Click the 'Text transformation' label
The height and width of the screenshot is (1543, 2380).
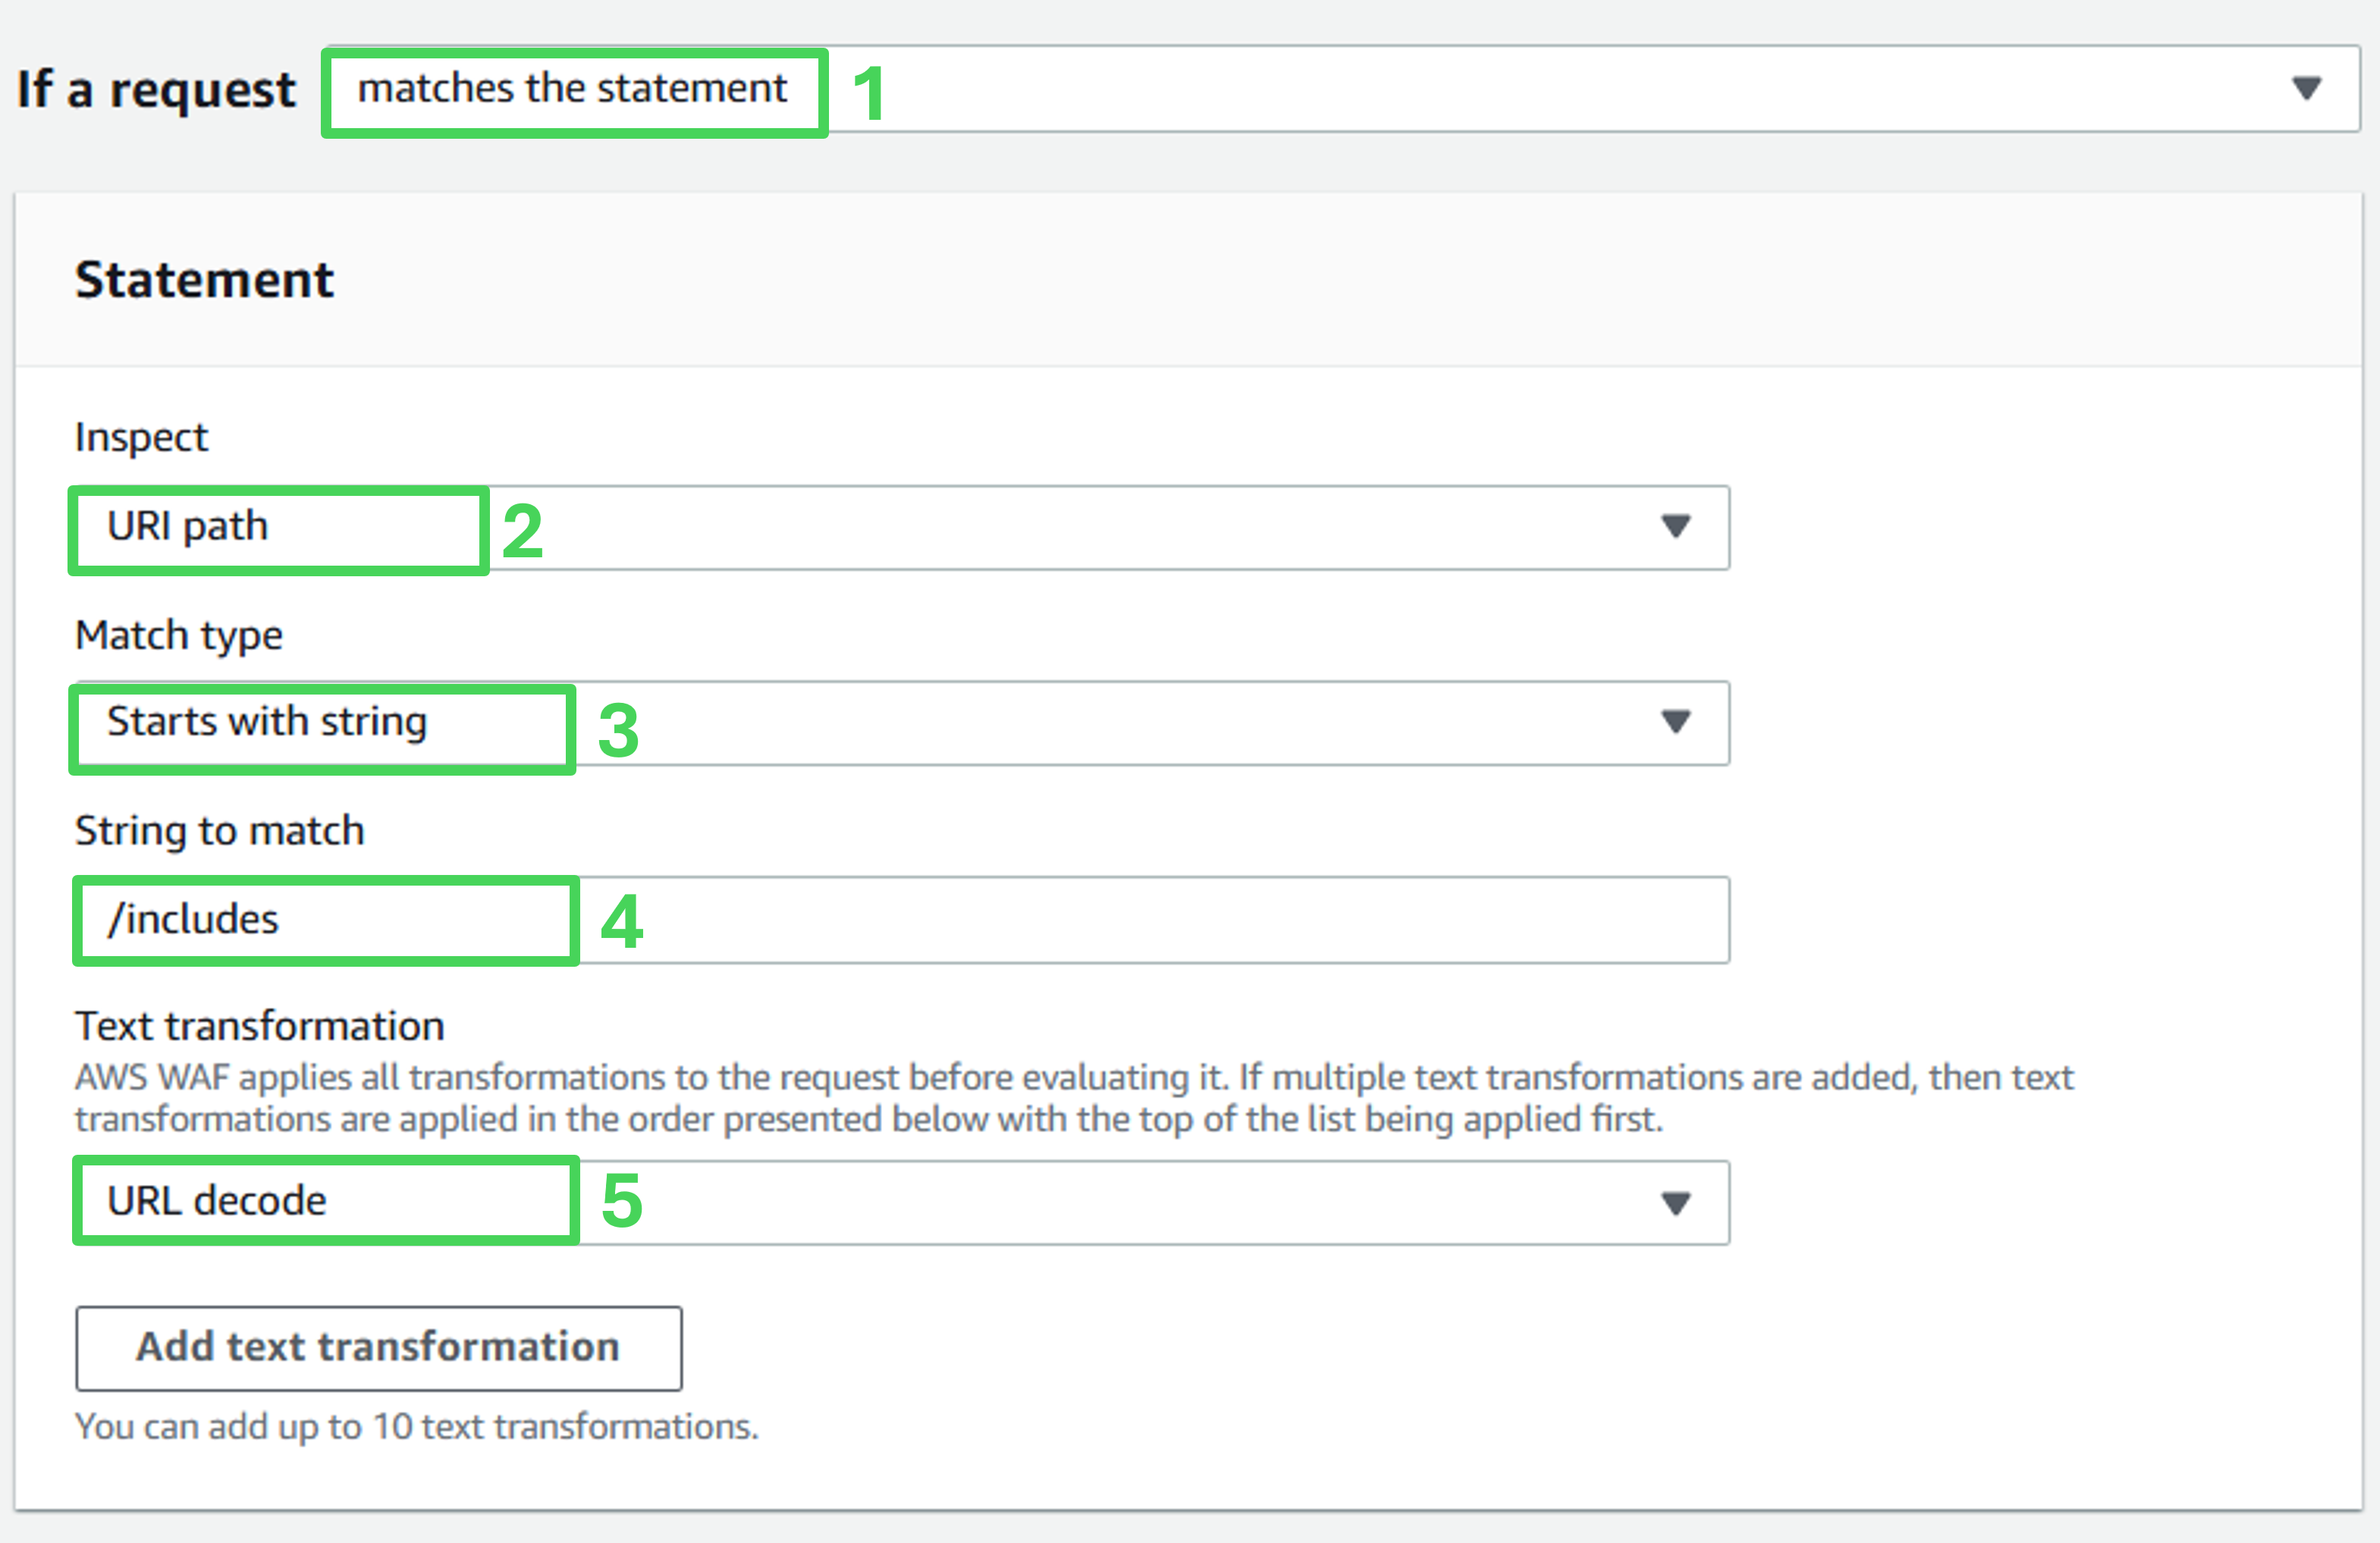pos(260,1026)
